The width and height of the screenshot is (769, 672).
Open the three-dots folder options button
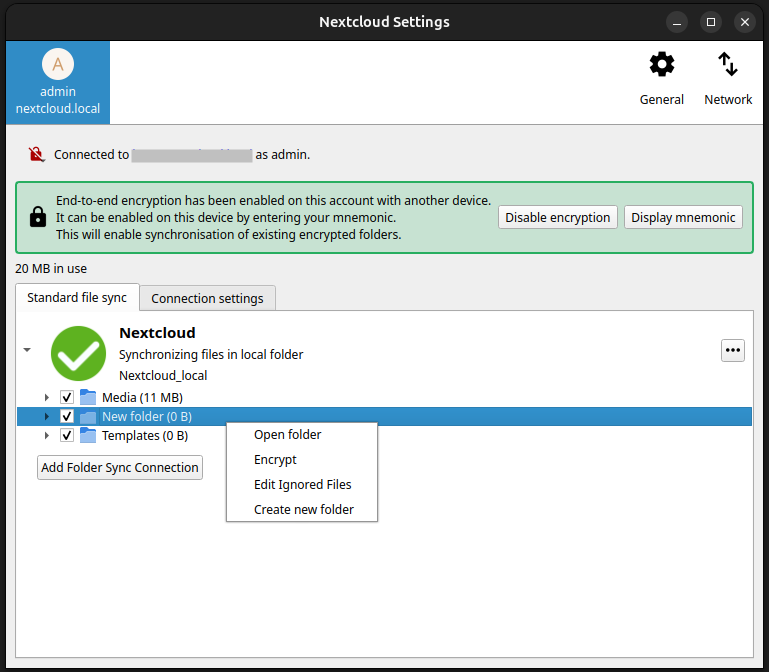(733, 350)
